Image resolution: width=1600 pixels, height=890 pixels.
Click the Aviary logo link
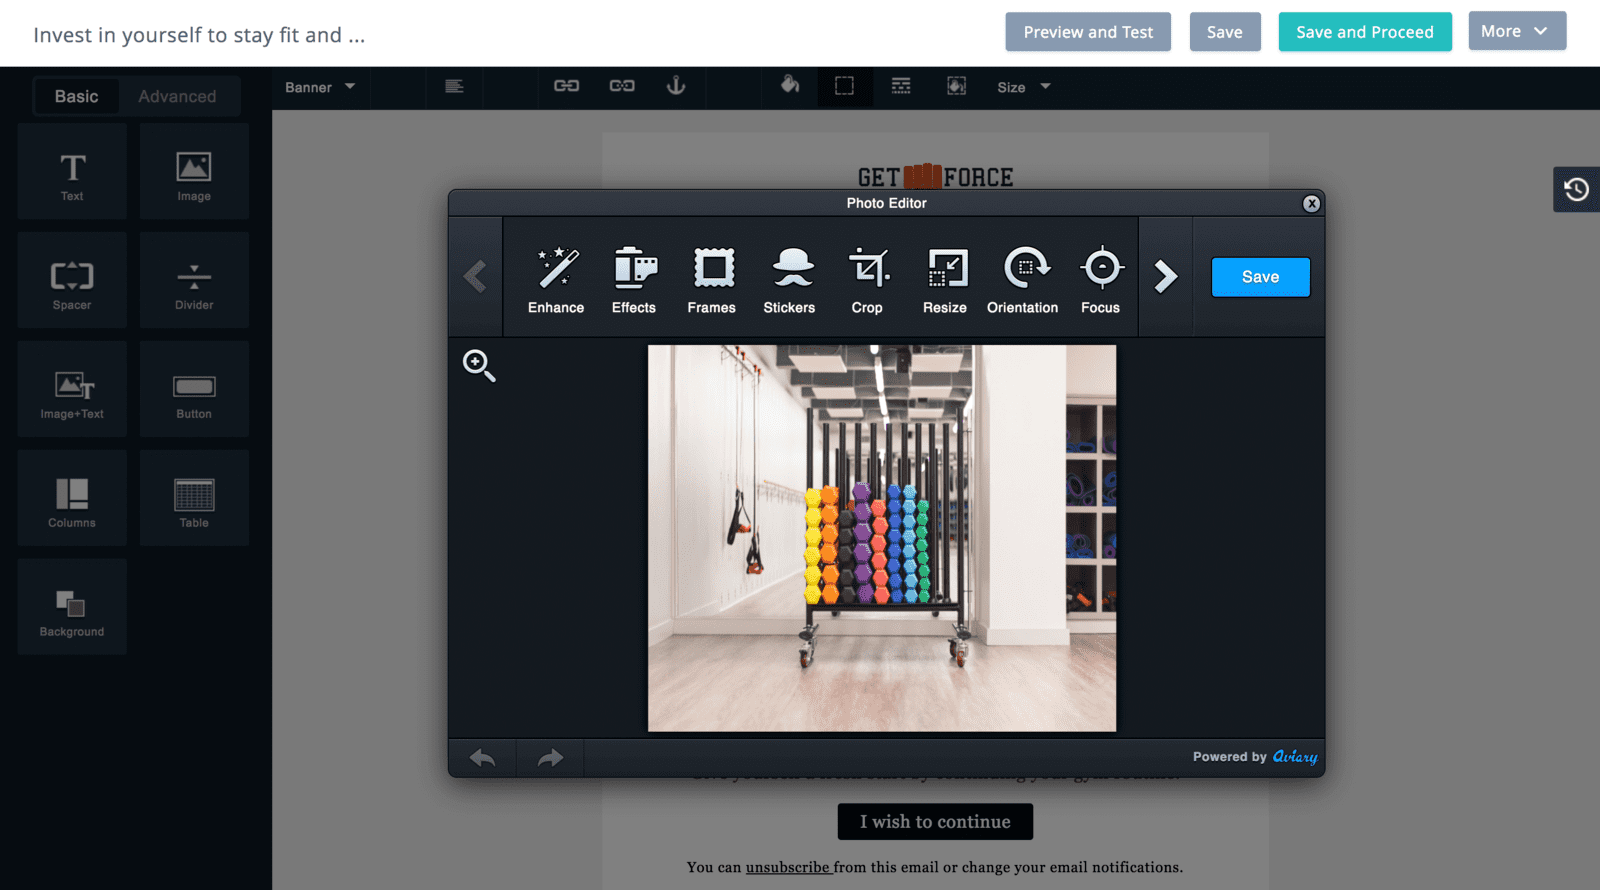point(1295,757)
